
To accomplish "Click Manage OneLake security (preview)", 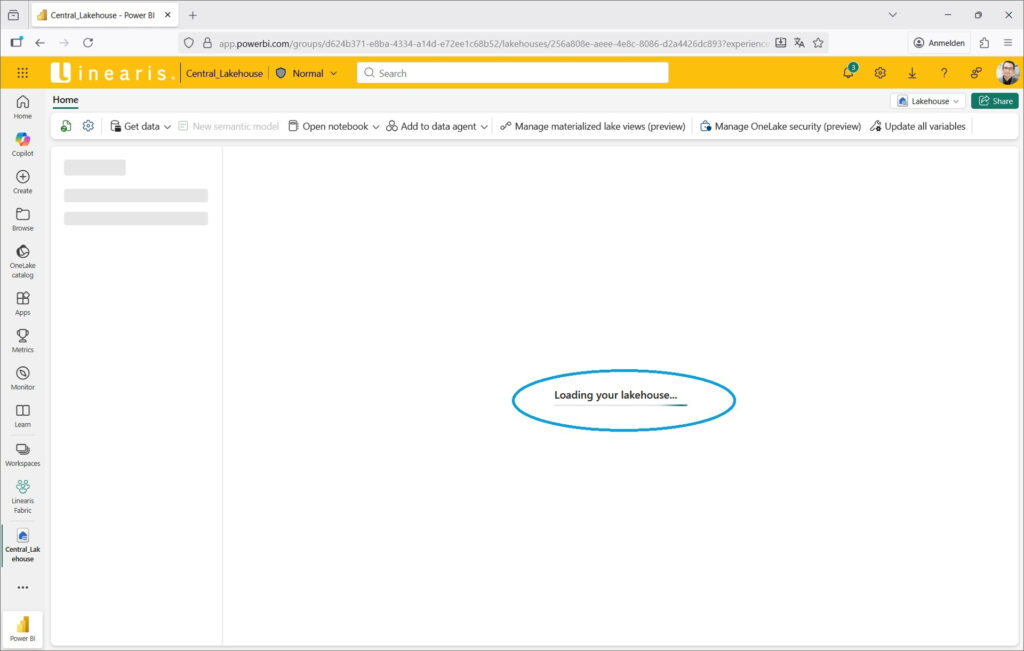I will tap(780, 127).
